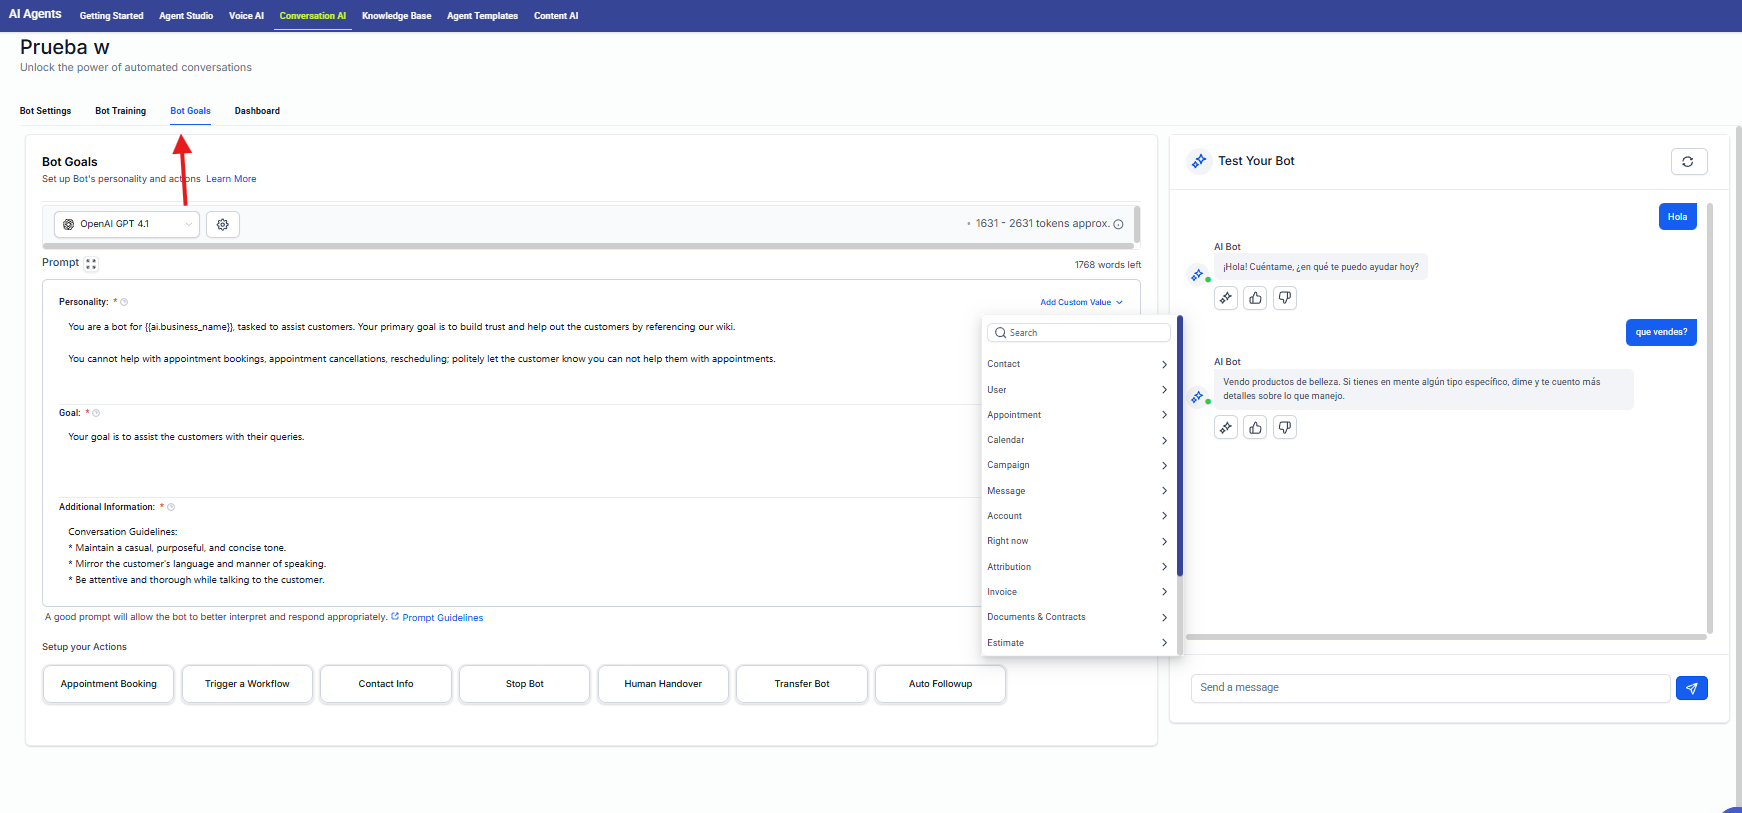Viewport: 1742px width, 813px height.
Task: Click the expand icon next to Prompt
Action: tap(91, 264)
